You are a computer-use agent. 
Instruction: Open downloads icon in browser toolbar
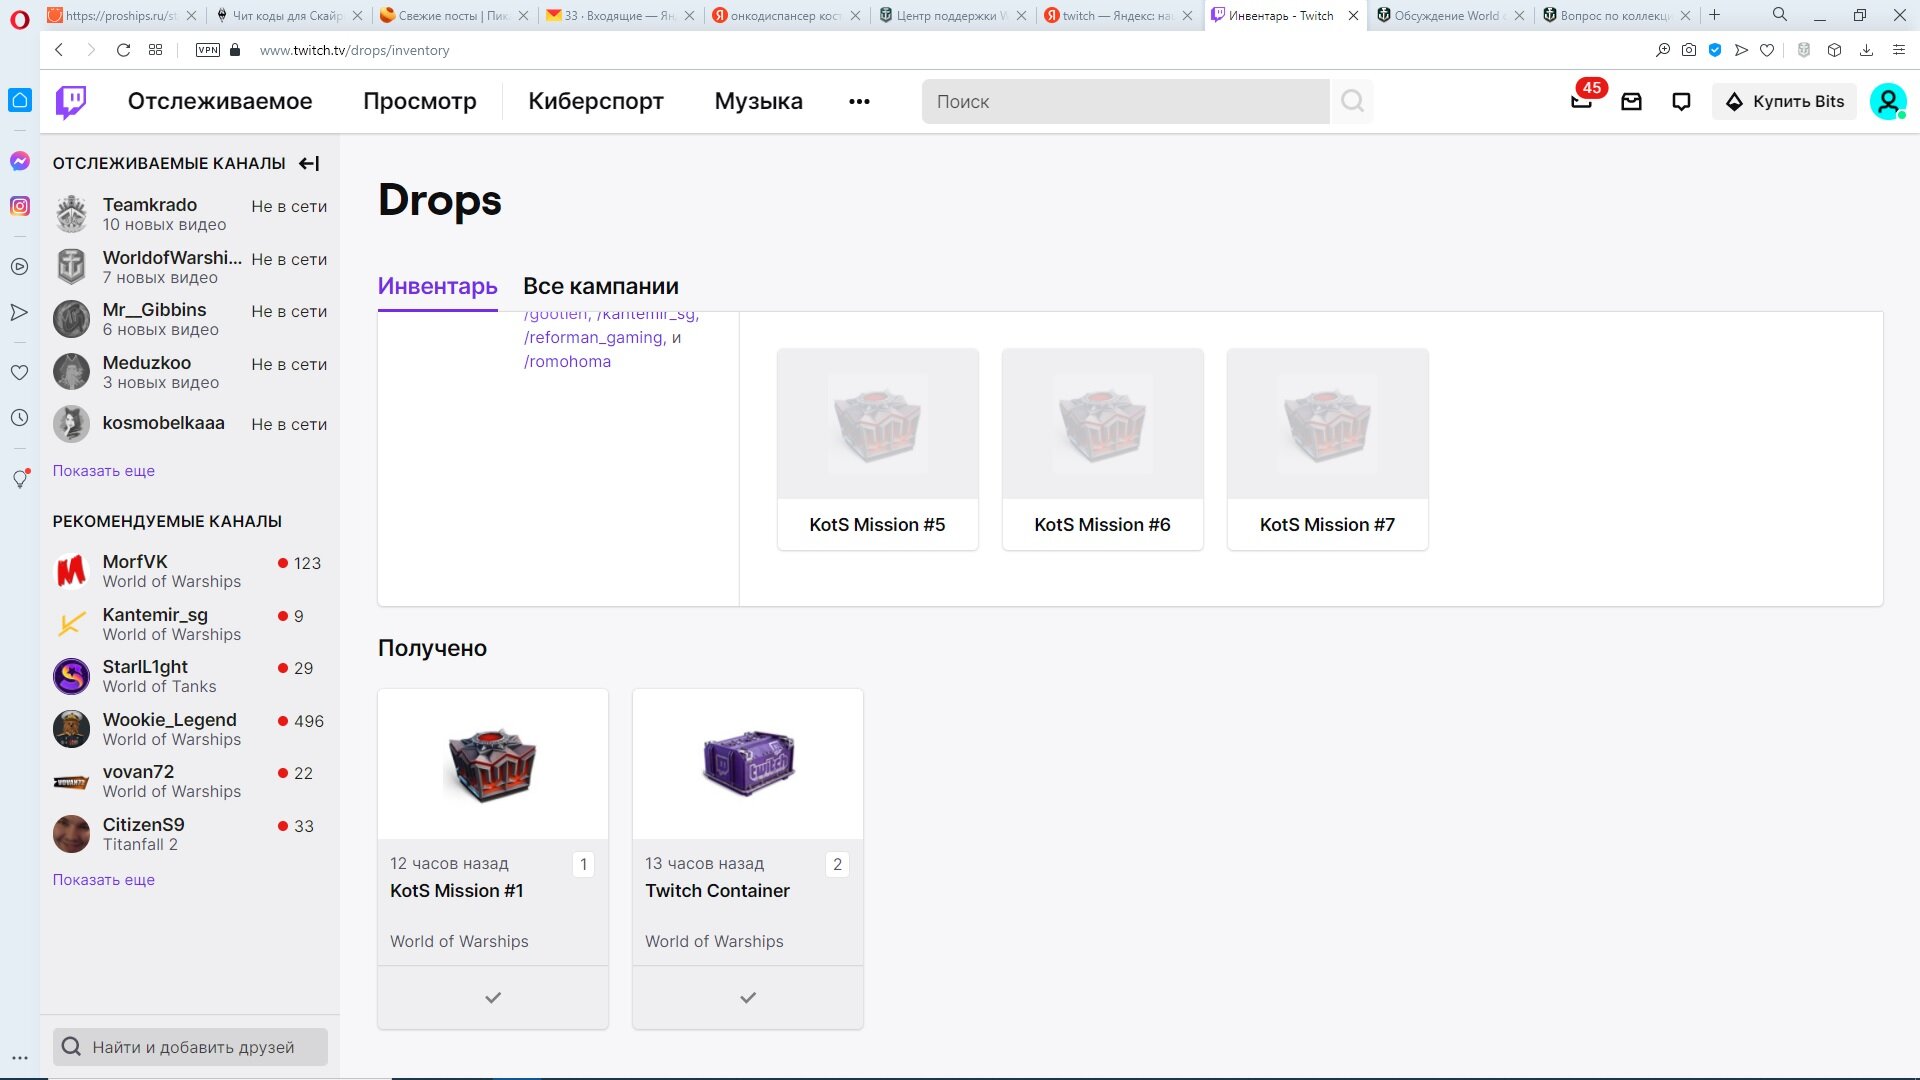[x=1866, y=50]
